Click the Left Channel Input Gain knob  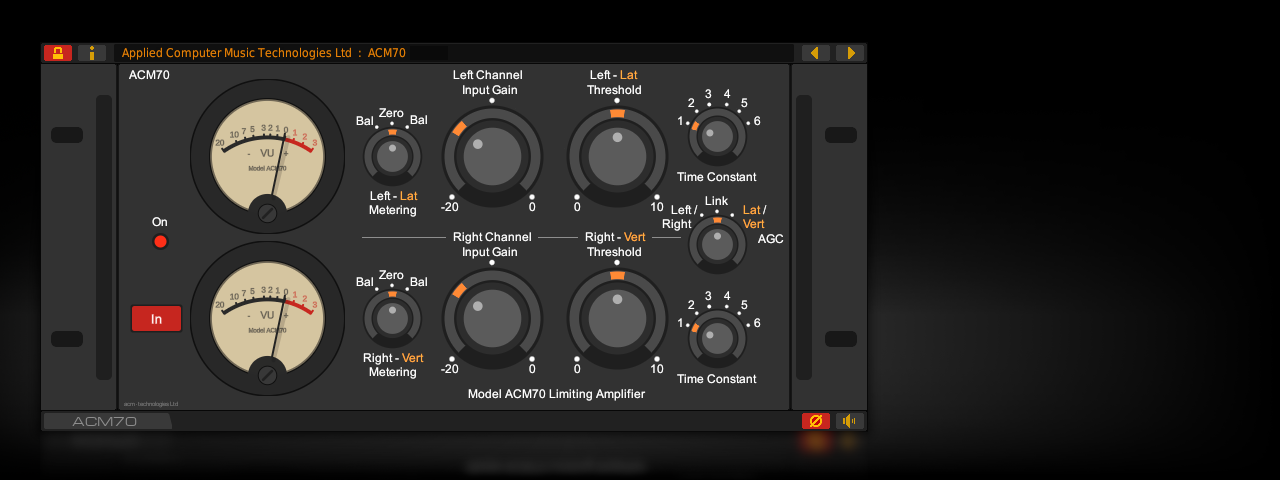[492, 156]
